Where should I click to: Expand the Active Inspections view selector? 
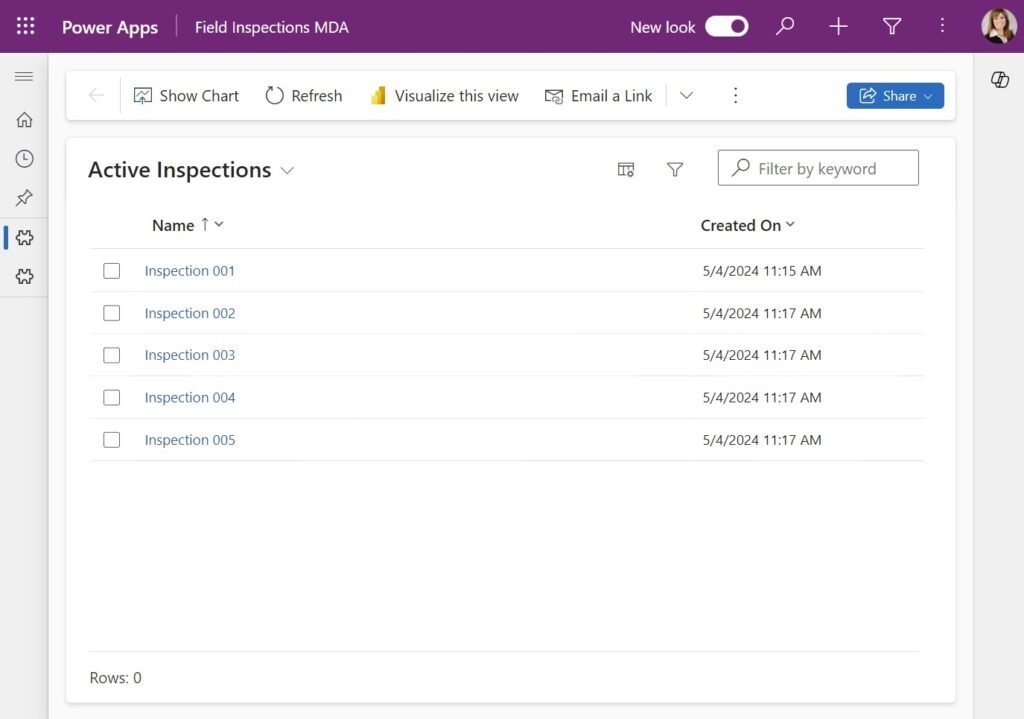tap(287, 170)
